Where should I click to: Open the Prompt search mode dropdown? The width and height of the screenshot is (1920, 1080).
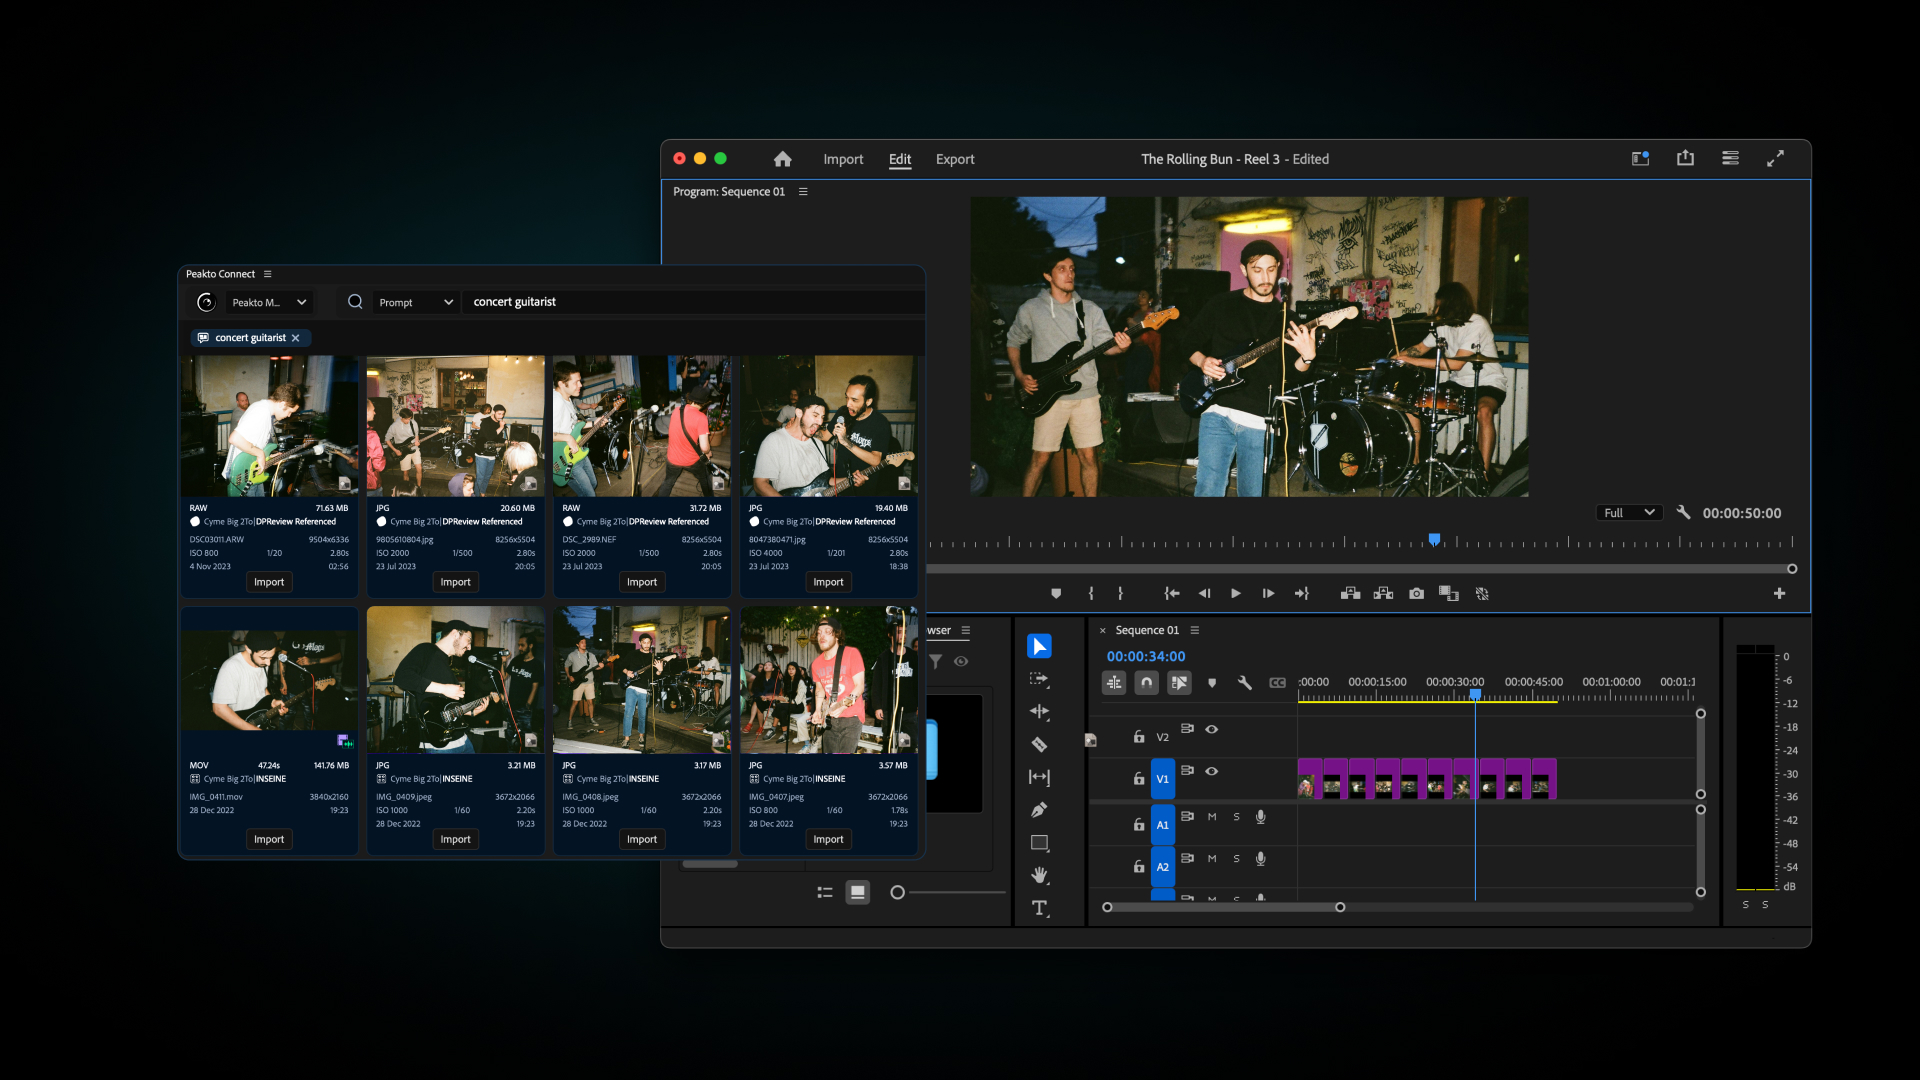[416, 302]
